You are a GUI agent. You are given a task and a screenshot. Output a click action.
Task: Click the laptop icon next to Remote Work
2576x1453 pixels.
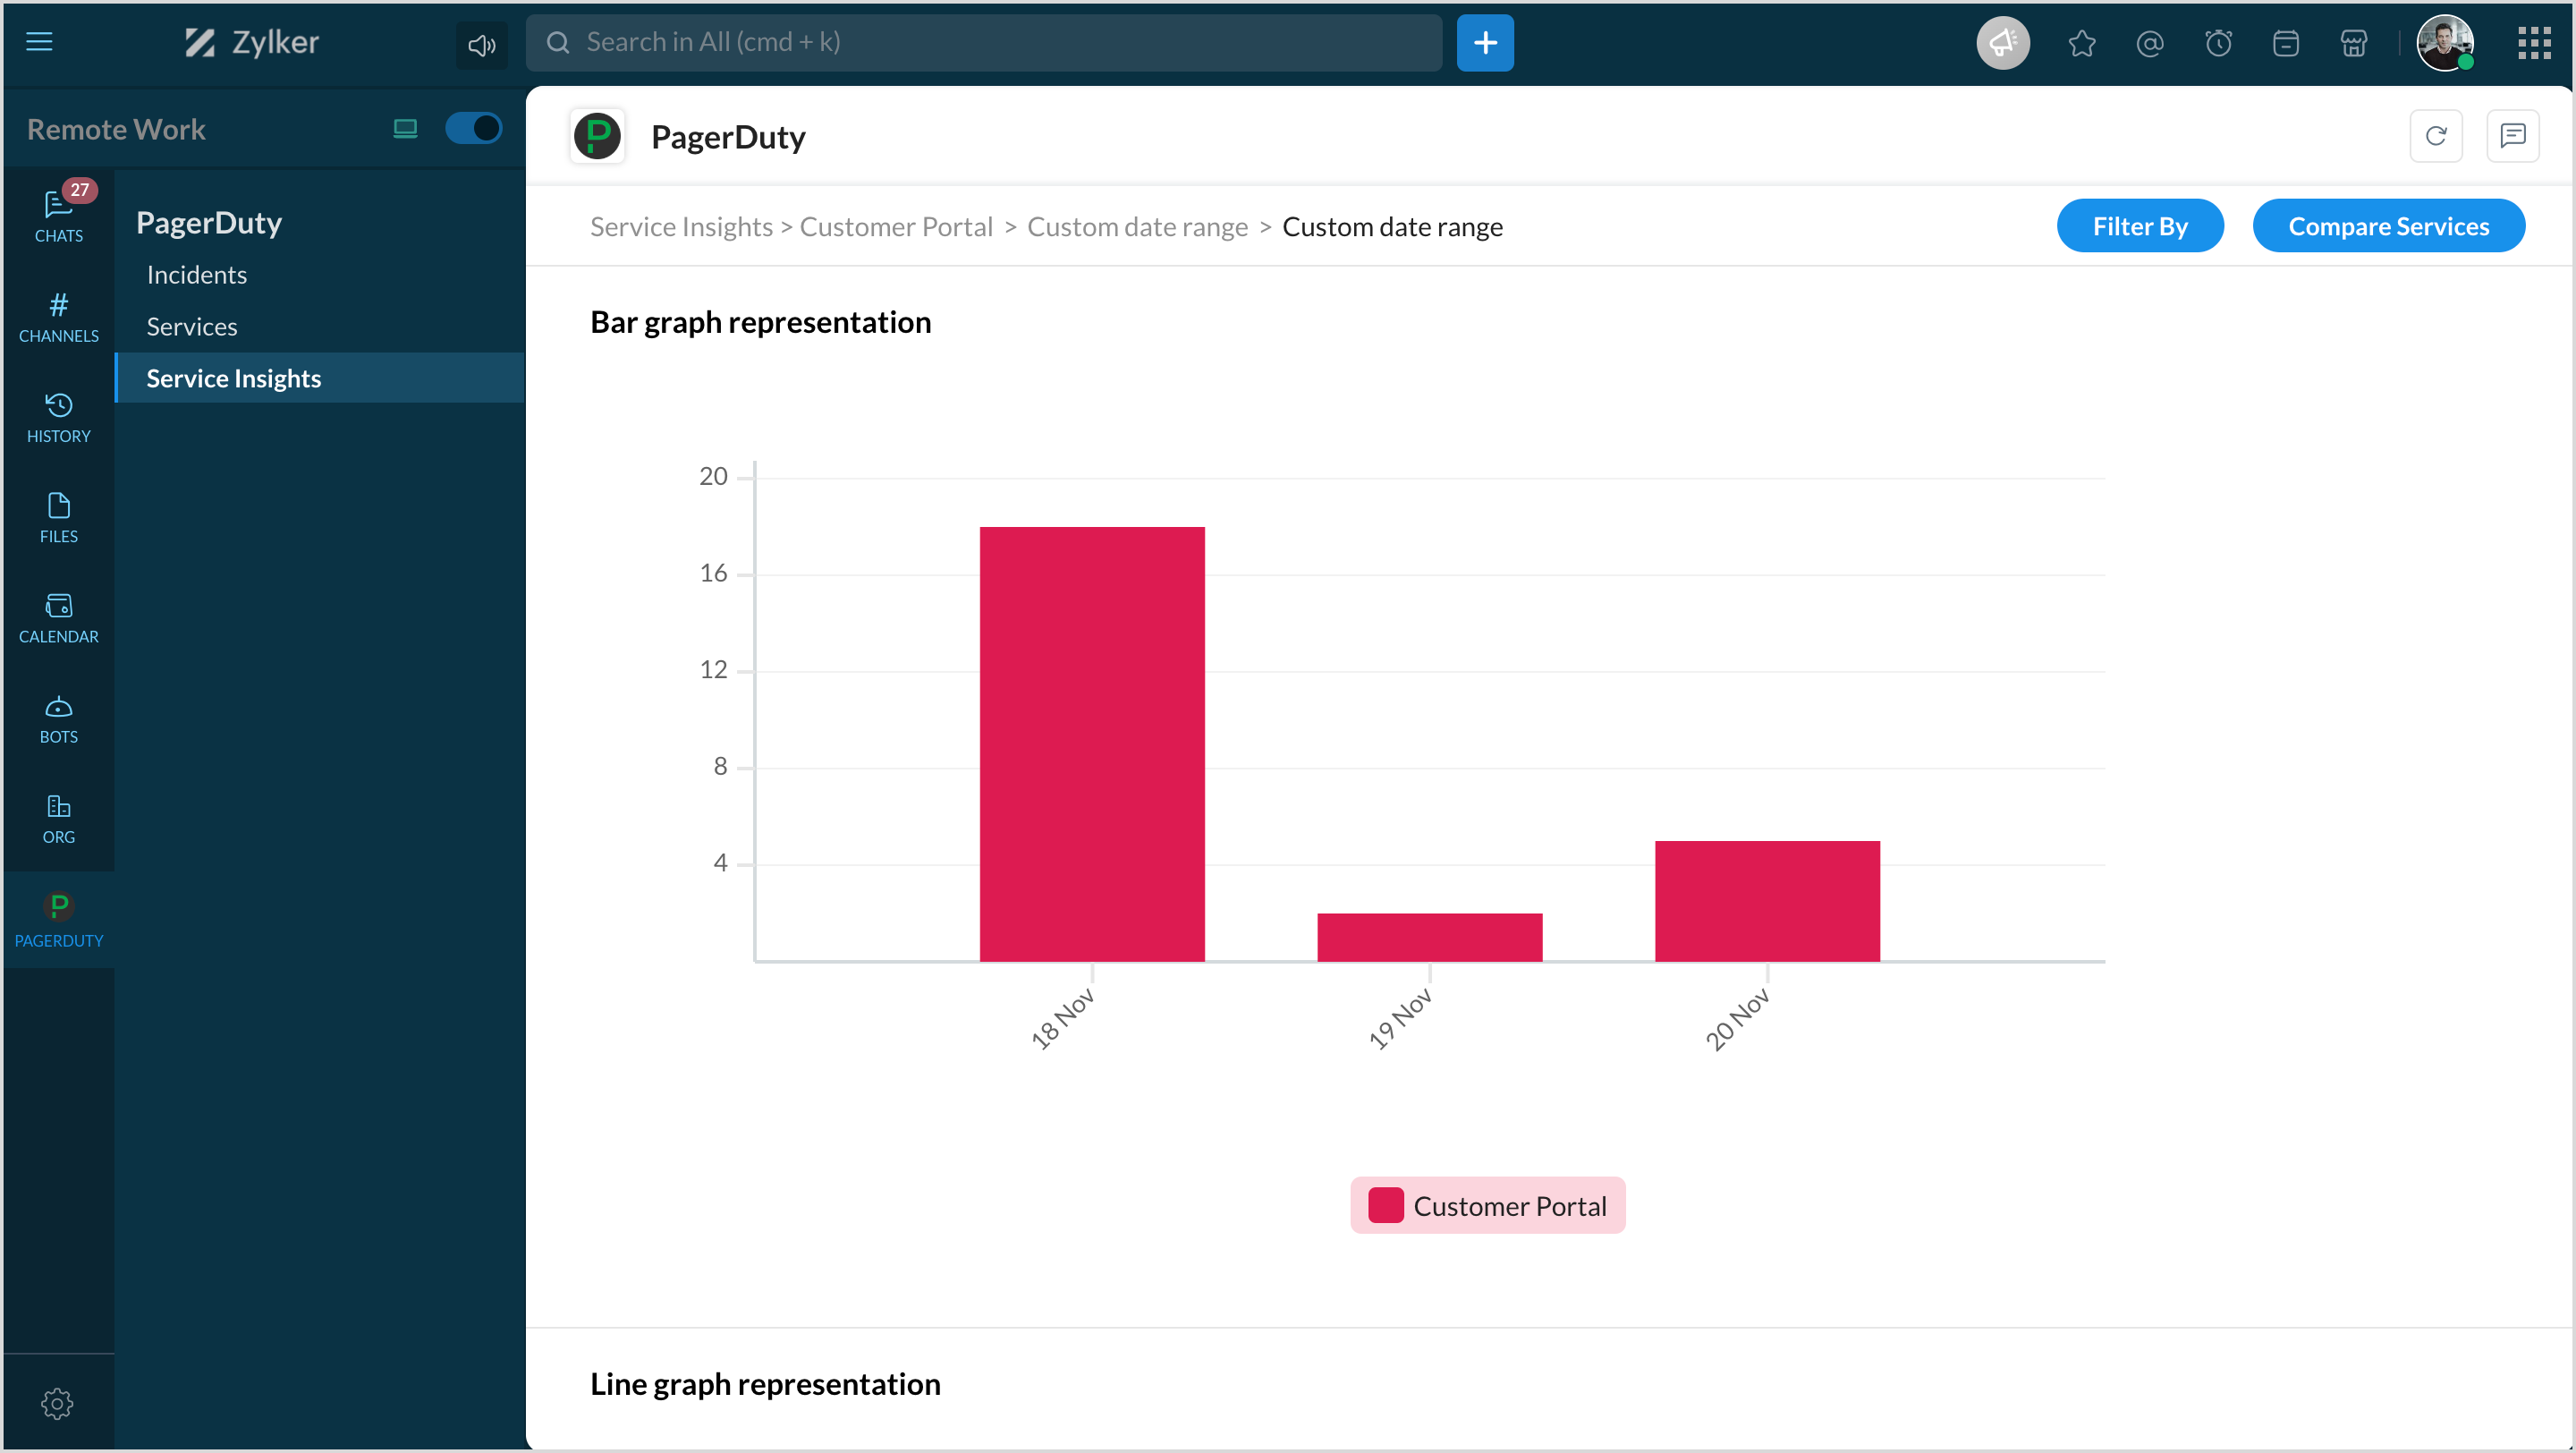405,128
